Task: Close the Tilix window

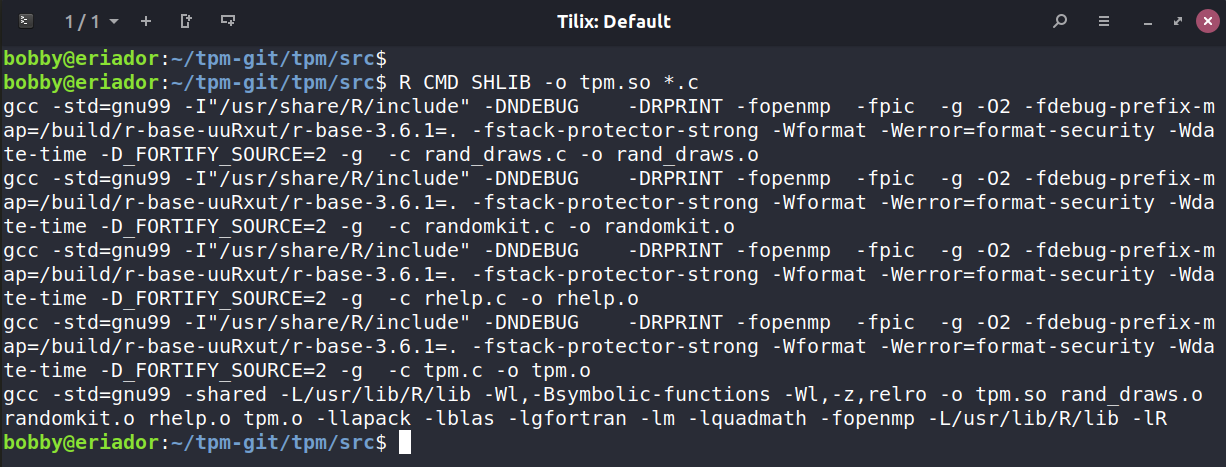Action: (x=1206, y=21)
